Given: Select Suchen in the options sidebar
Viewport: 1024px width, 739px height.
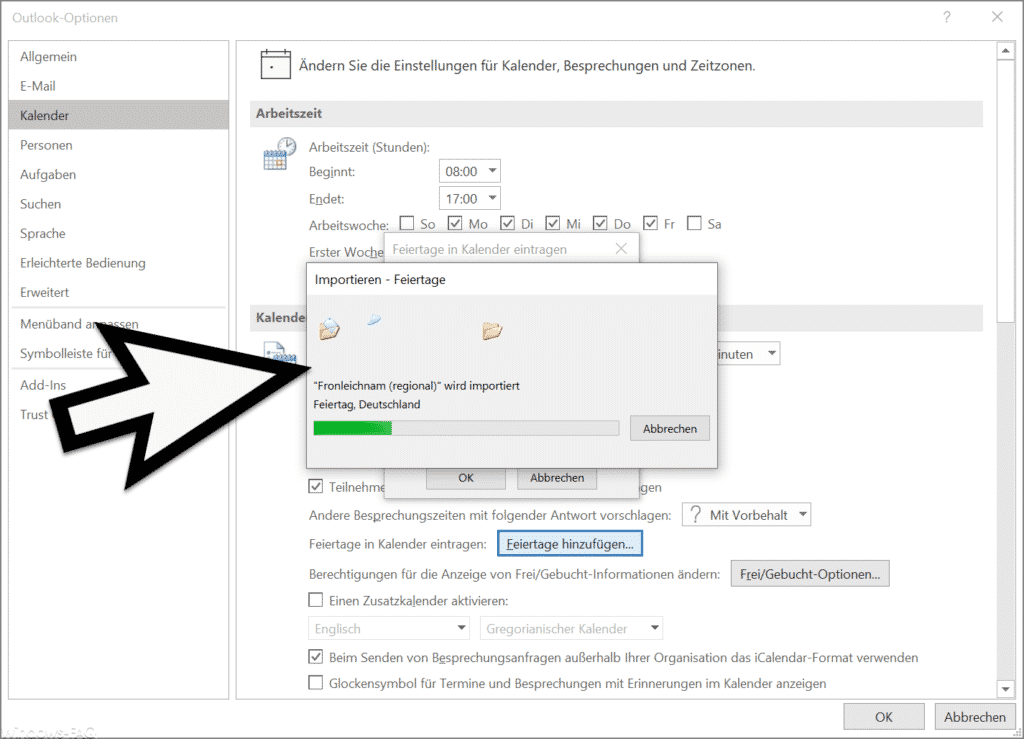Looking at the screenshot, I should 118,204.
